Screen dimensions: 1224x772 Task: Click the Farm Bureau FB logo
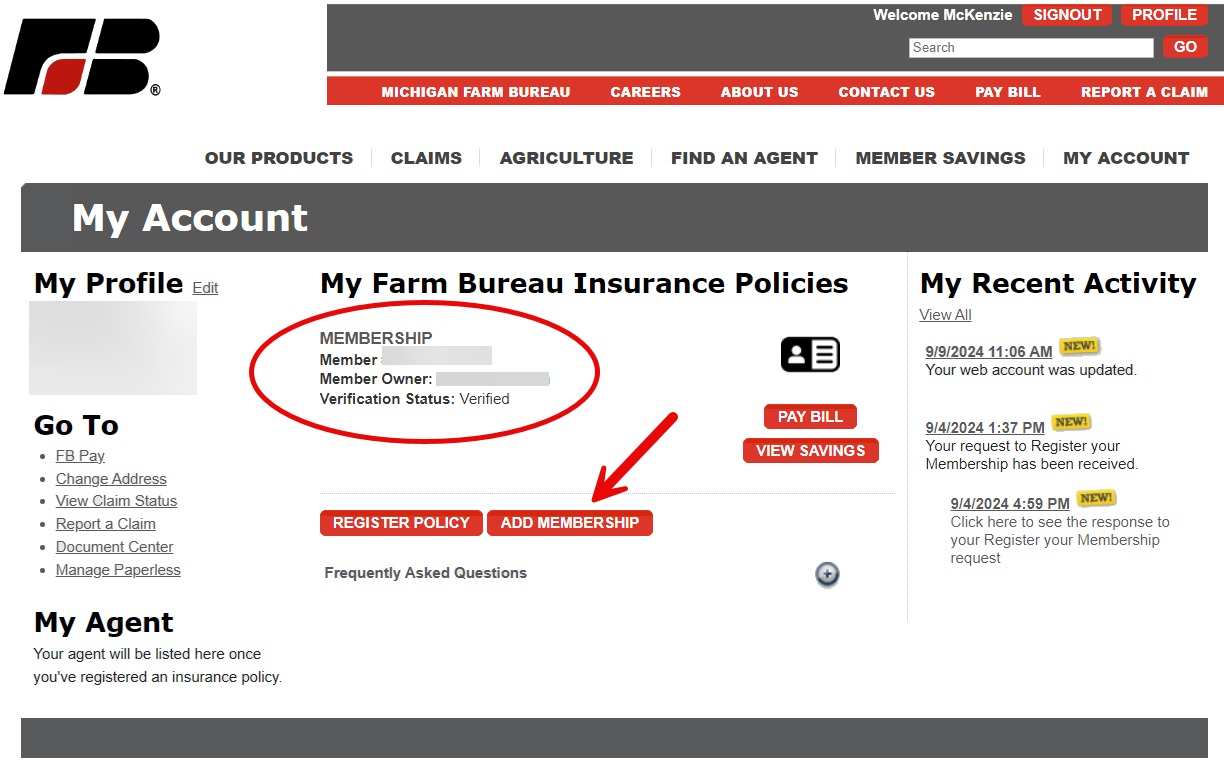click(x=82, y=58)
